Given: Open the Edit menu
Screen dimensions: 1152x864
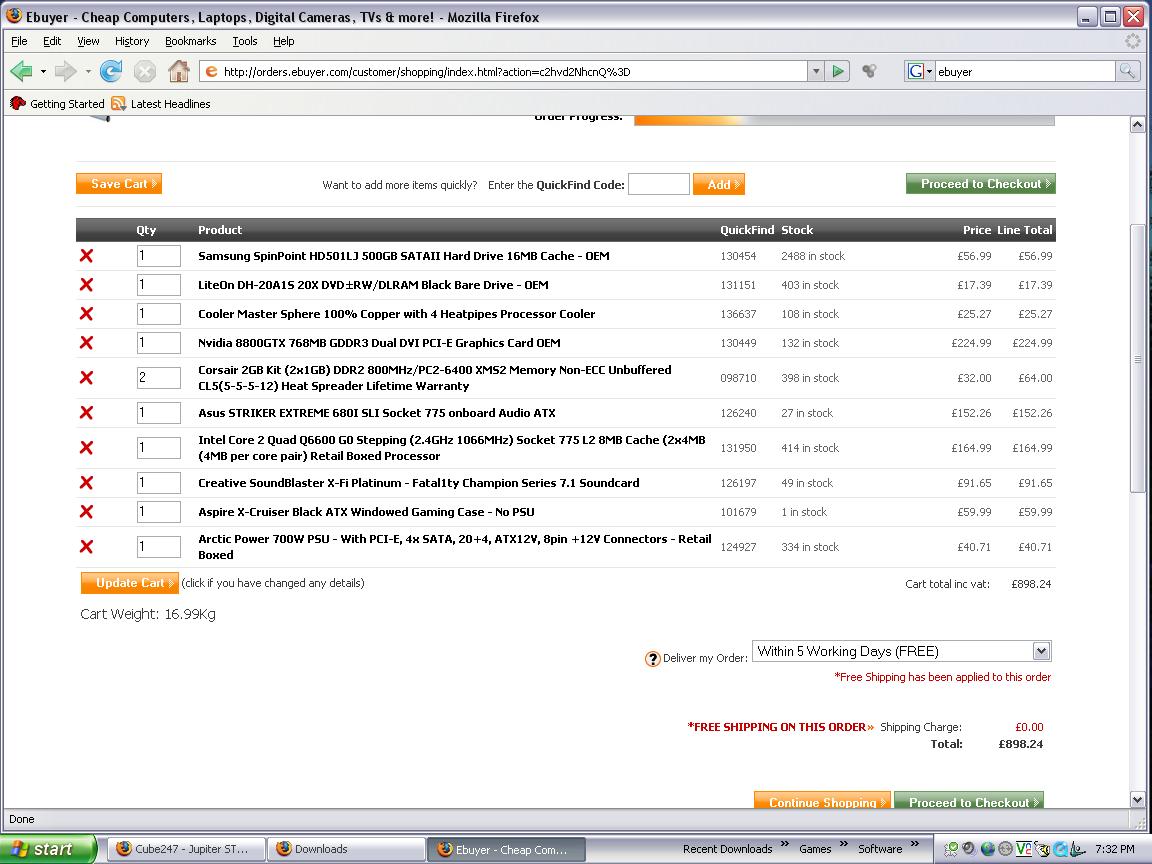Looking at the screenshot, I should (51, 41).
